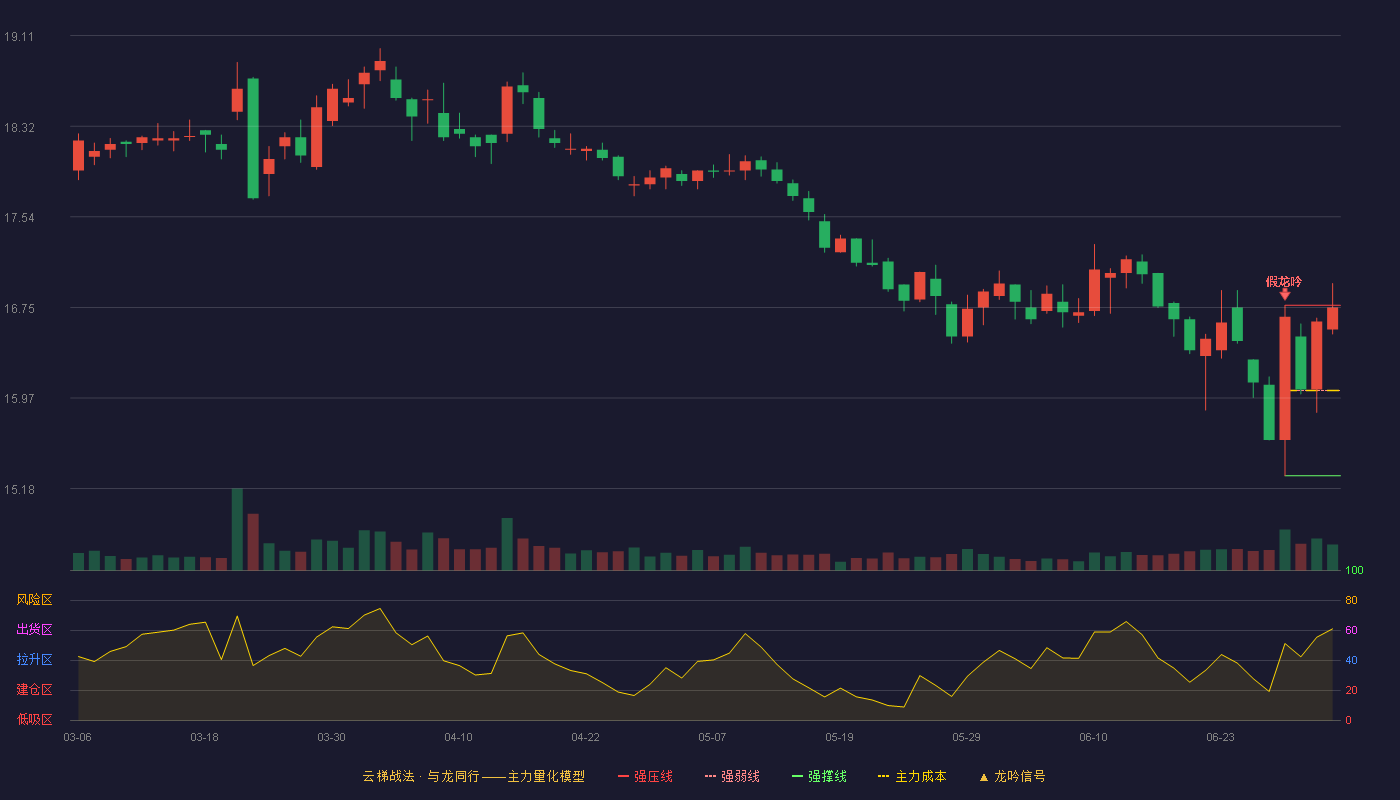The width and height of the screenshot is (1400, 800).
Task: Click the 出货区 zone label
Action: click(34, 630)
